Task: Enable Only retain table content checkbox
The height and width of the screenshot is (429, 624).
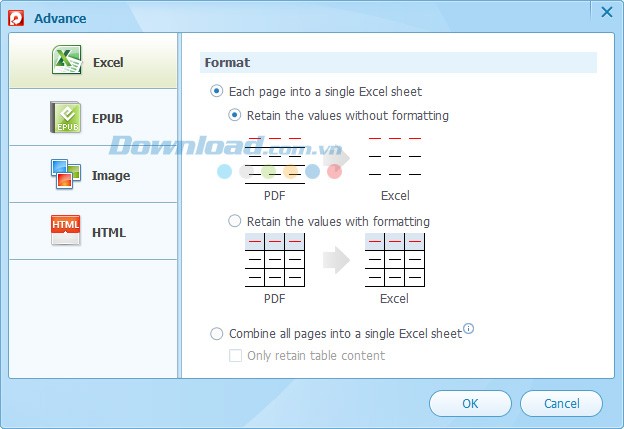Action: click(235, 355)
